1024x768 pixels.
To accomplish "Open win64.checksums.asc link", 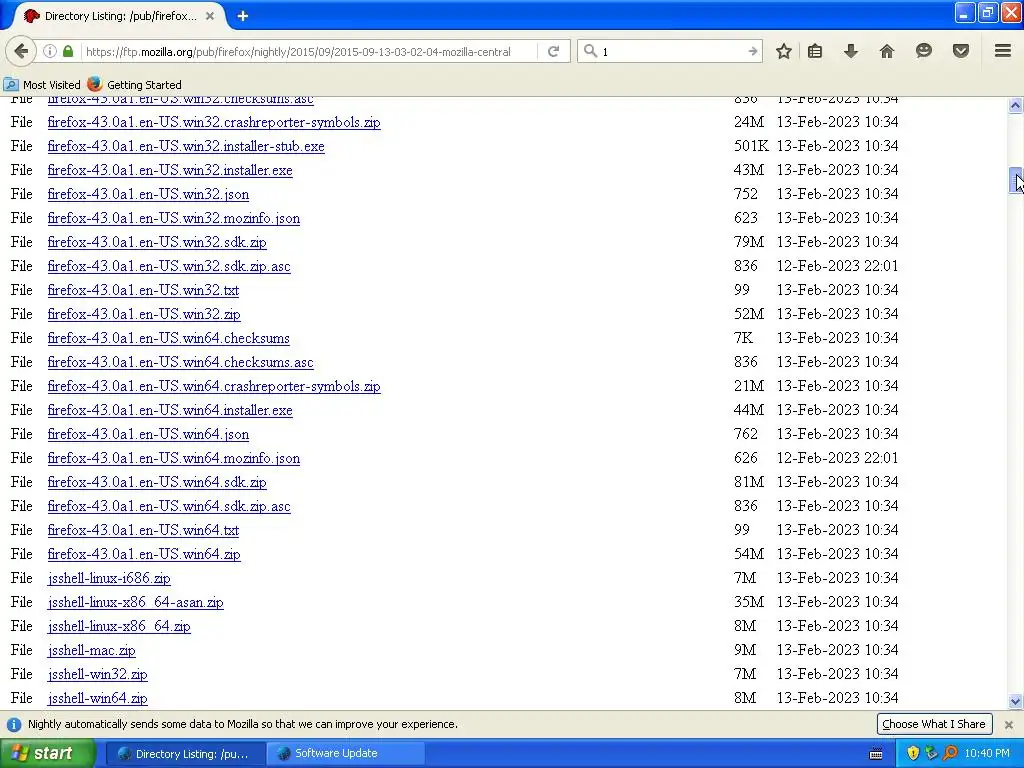I will tap(180, 362).
